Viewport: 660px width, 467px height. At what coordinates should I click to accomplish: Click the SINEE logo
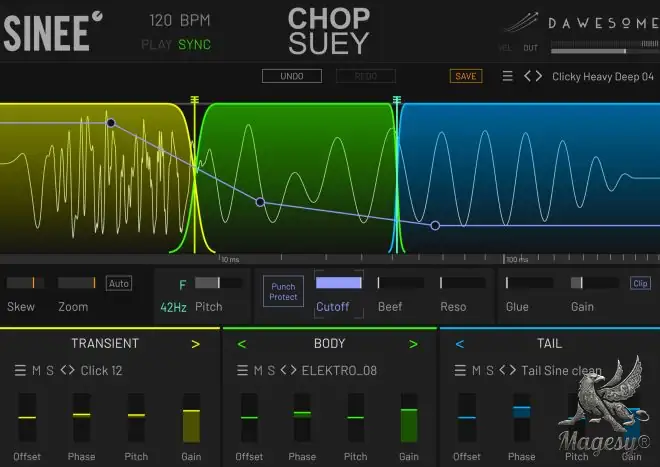click(53, 32)
